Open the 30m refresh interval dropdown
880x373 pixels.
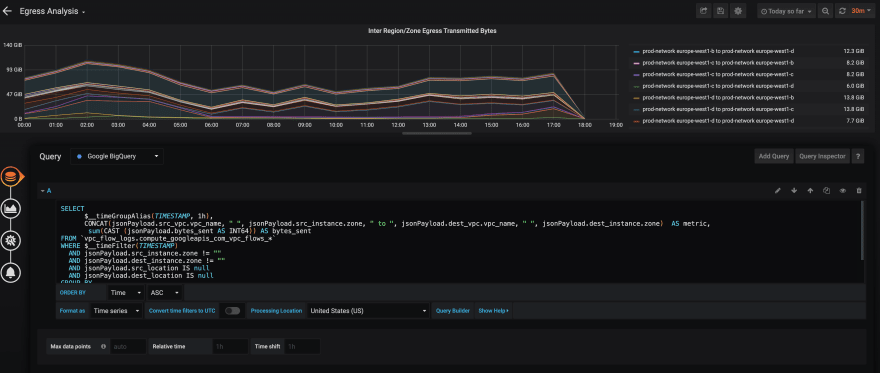tap(861, 11)
